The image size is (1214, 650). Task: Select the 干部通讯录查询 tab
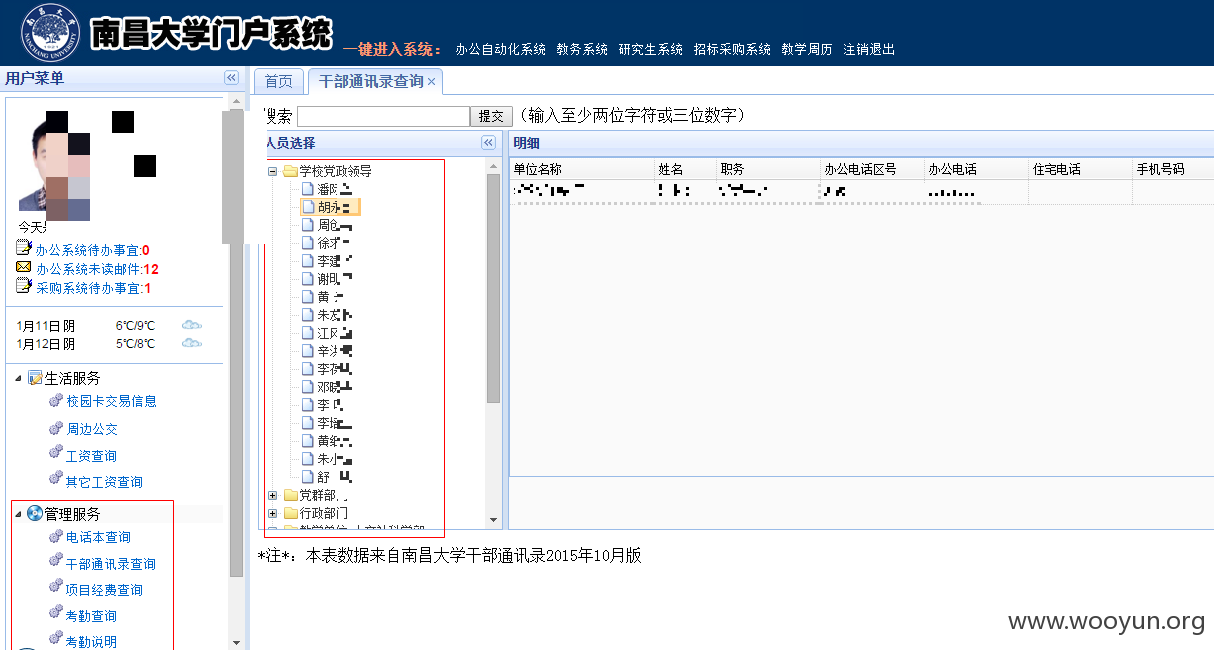click(370, 82)
